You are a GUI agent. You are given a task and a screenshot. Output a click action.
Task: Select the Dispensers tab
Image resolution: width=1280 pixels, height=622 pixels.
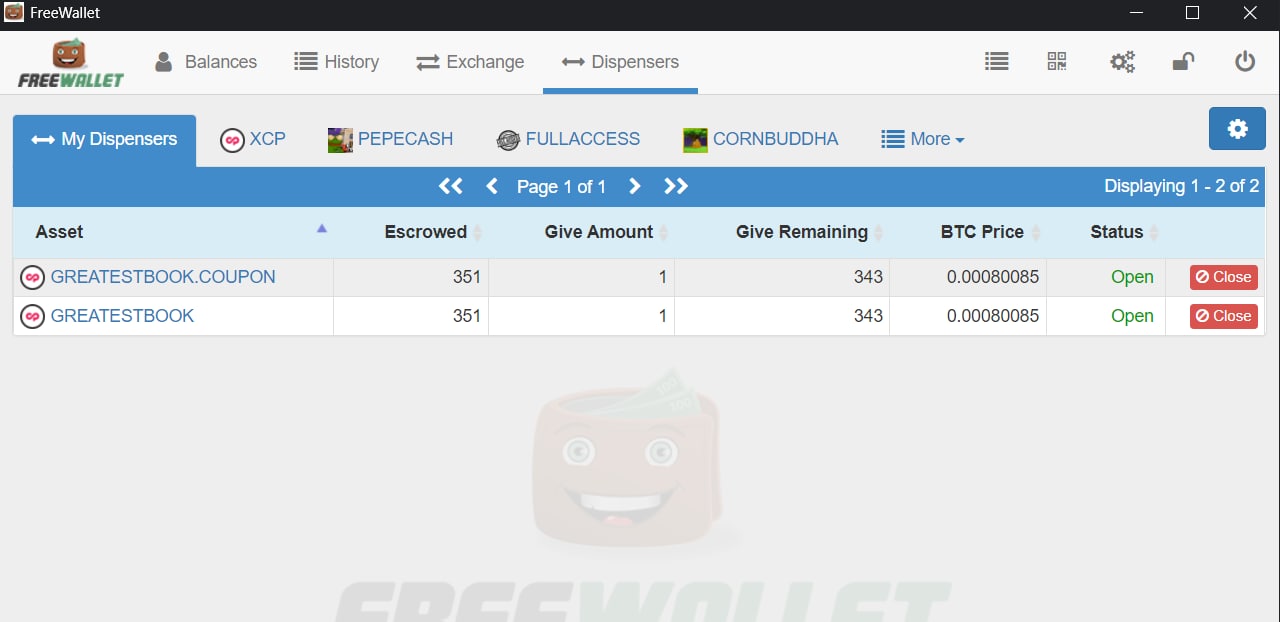[x=620, y=62]
